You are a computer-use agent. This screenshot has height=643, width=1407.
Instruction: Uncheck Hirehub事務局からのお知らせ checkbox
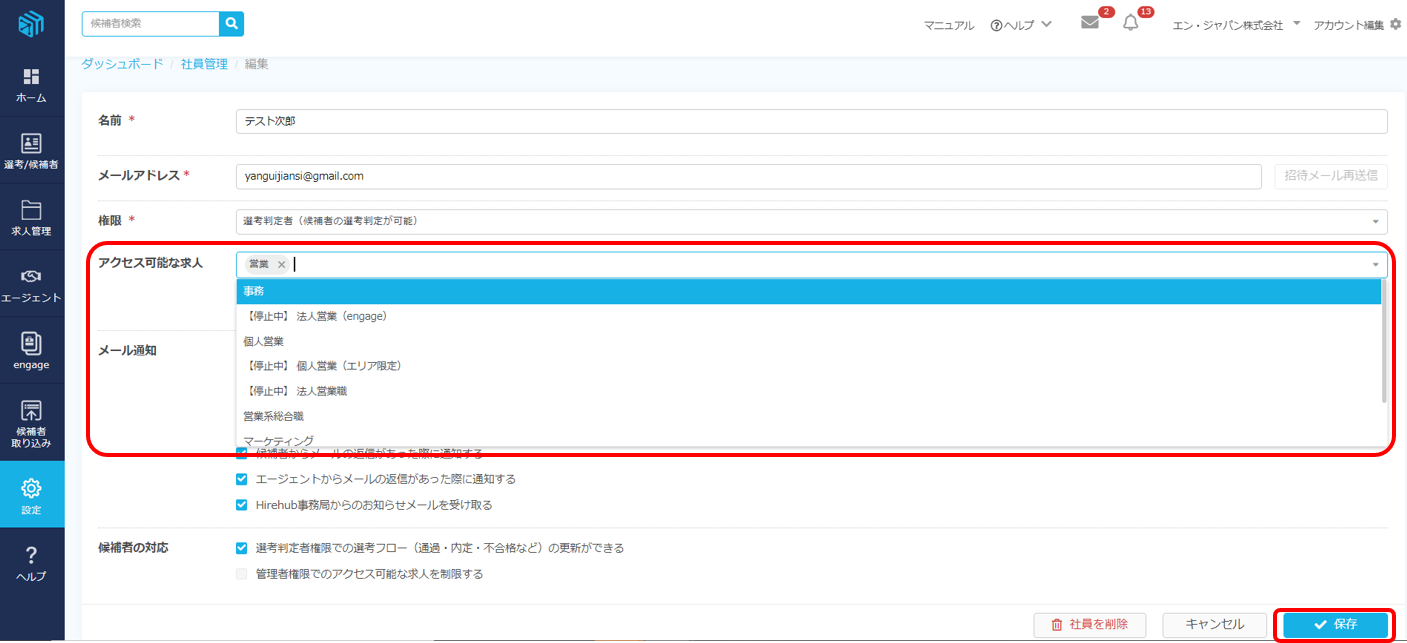(x=241, y=505)
